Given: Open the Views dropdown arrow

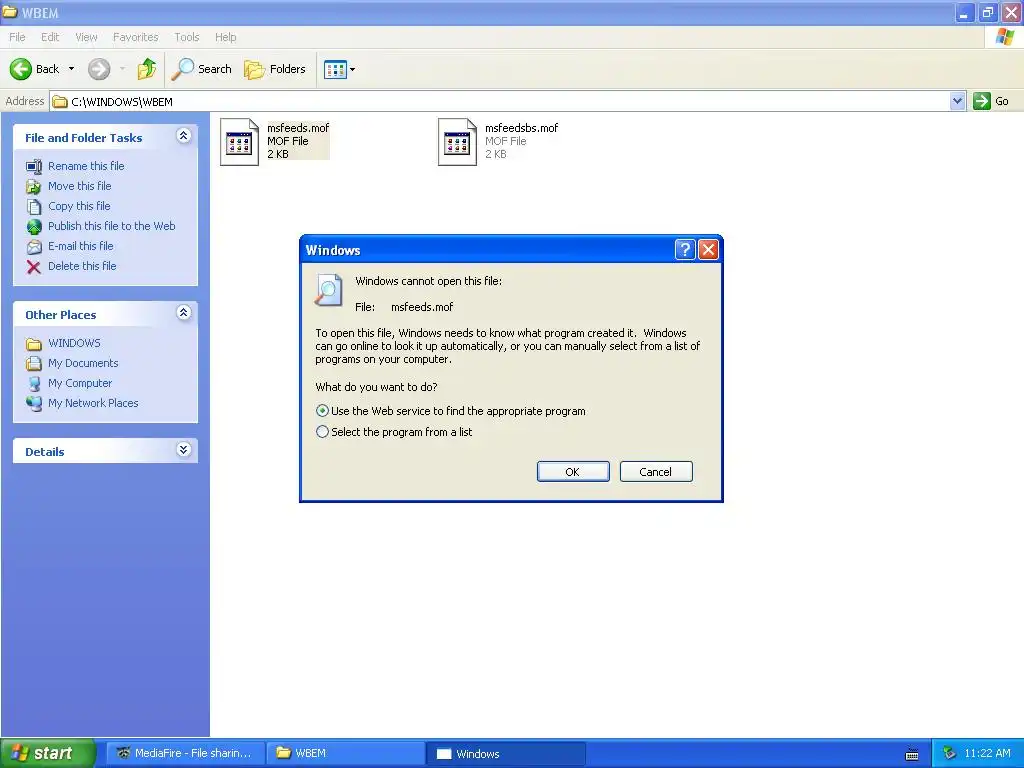Looking at the screenshot, I should pos(353,69).
